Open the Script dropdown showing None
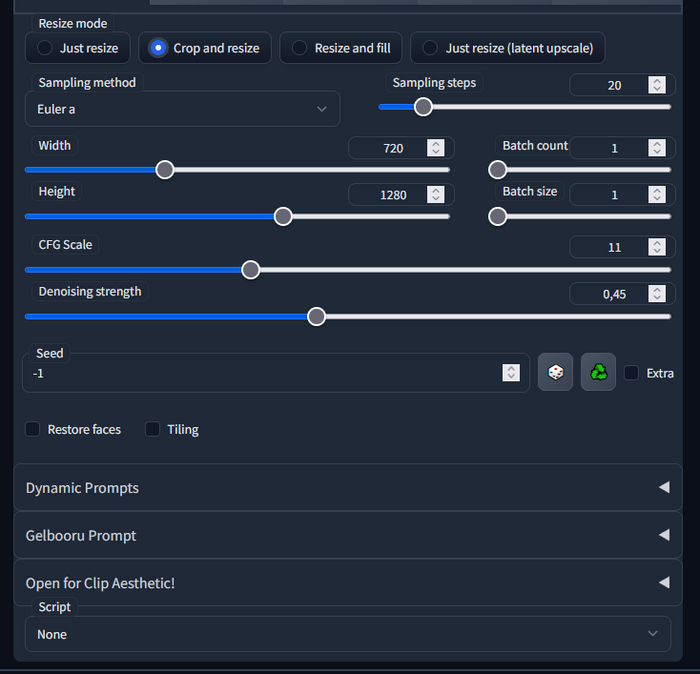 [x=347, y=634]
